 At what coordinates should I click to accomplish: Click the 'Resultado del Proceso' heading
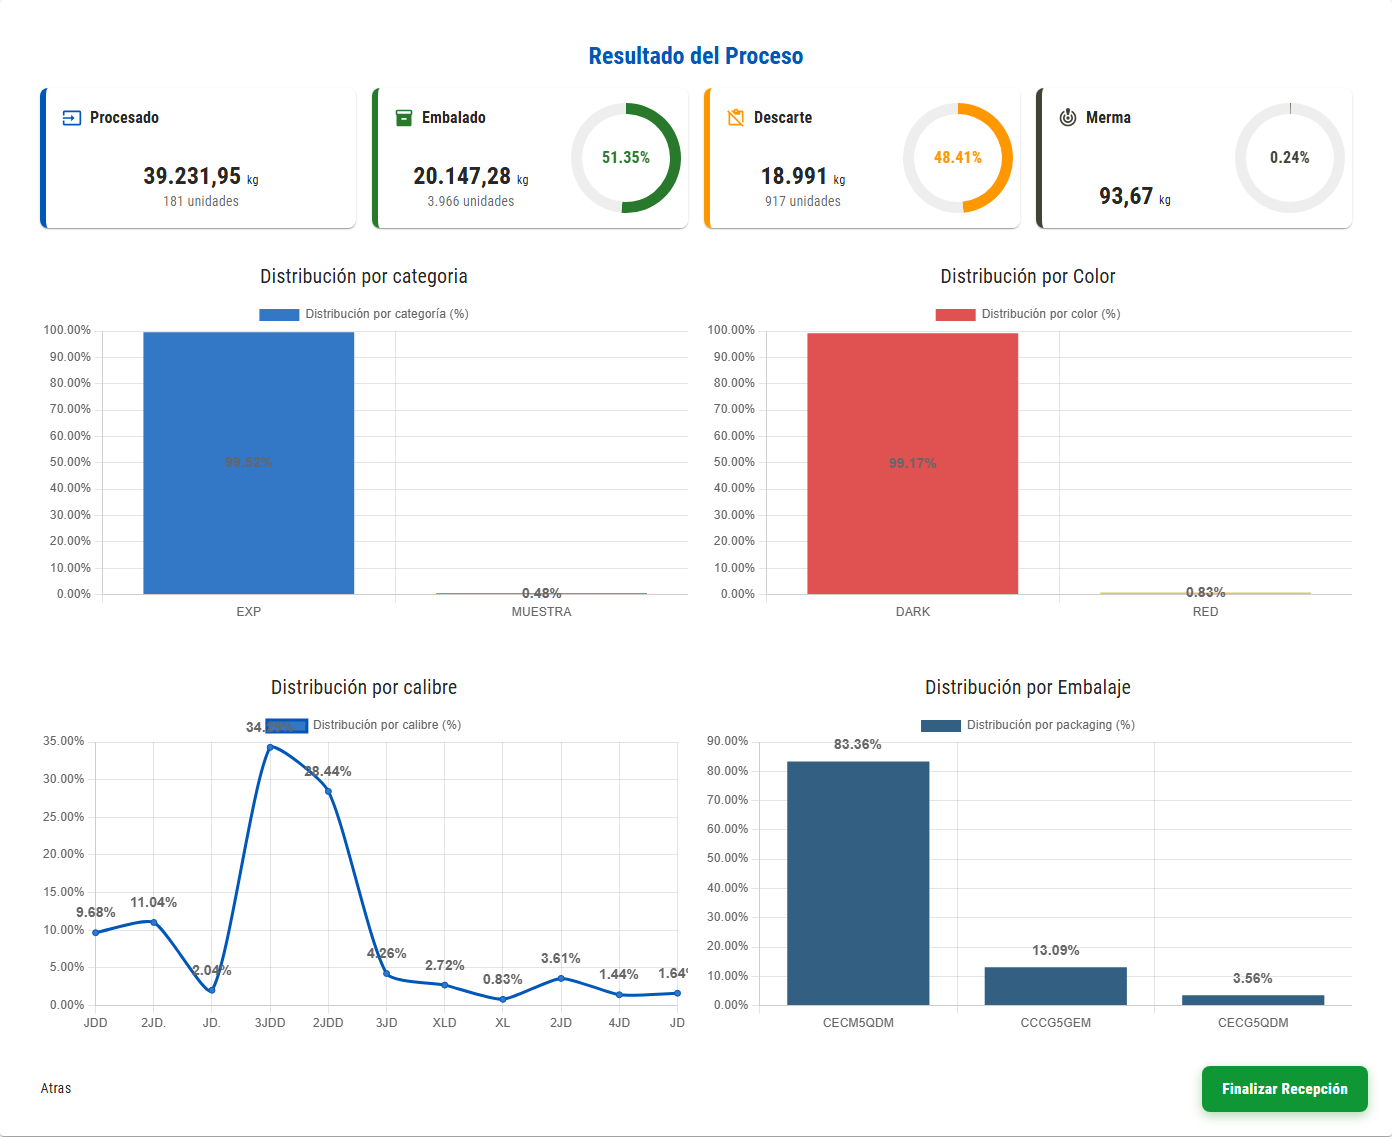pyautogui.click(x=696, y=56)
